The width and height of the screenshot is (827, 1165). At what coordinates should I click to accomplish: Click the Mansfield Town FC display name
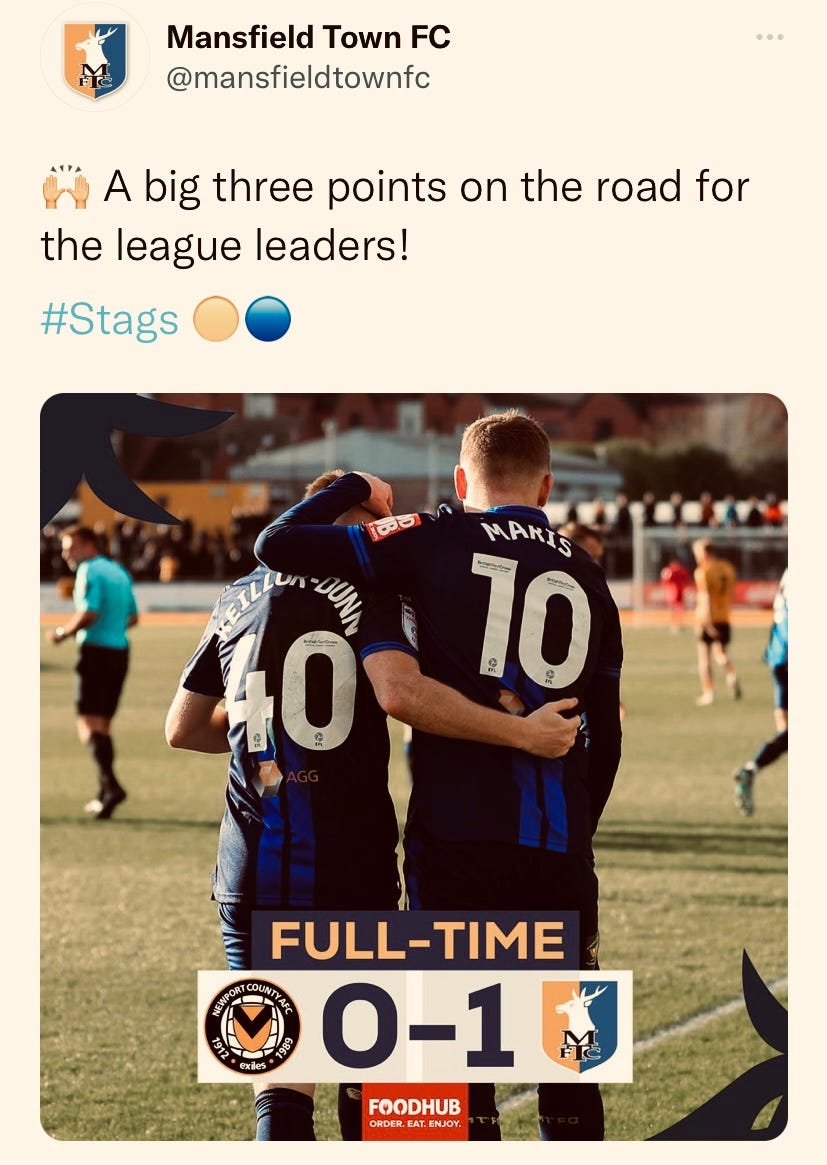pos(308,37)
